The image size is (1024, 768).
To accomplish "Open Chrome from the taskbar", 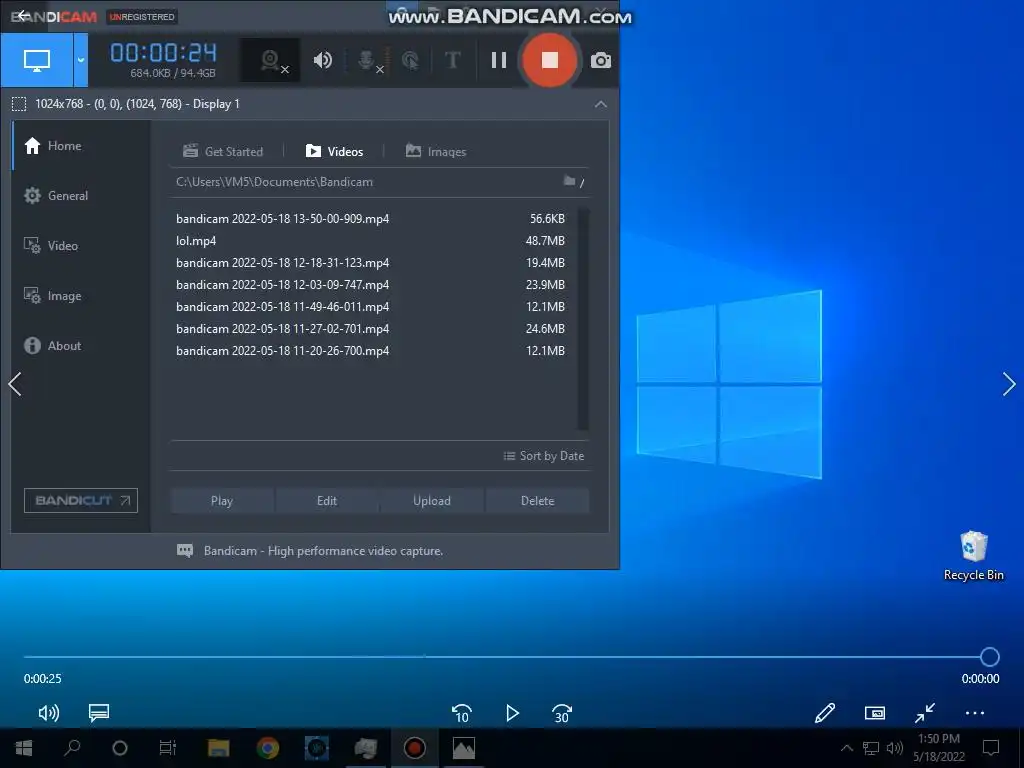I will (x=267, y=748).
